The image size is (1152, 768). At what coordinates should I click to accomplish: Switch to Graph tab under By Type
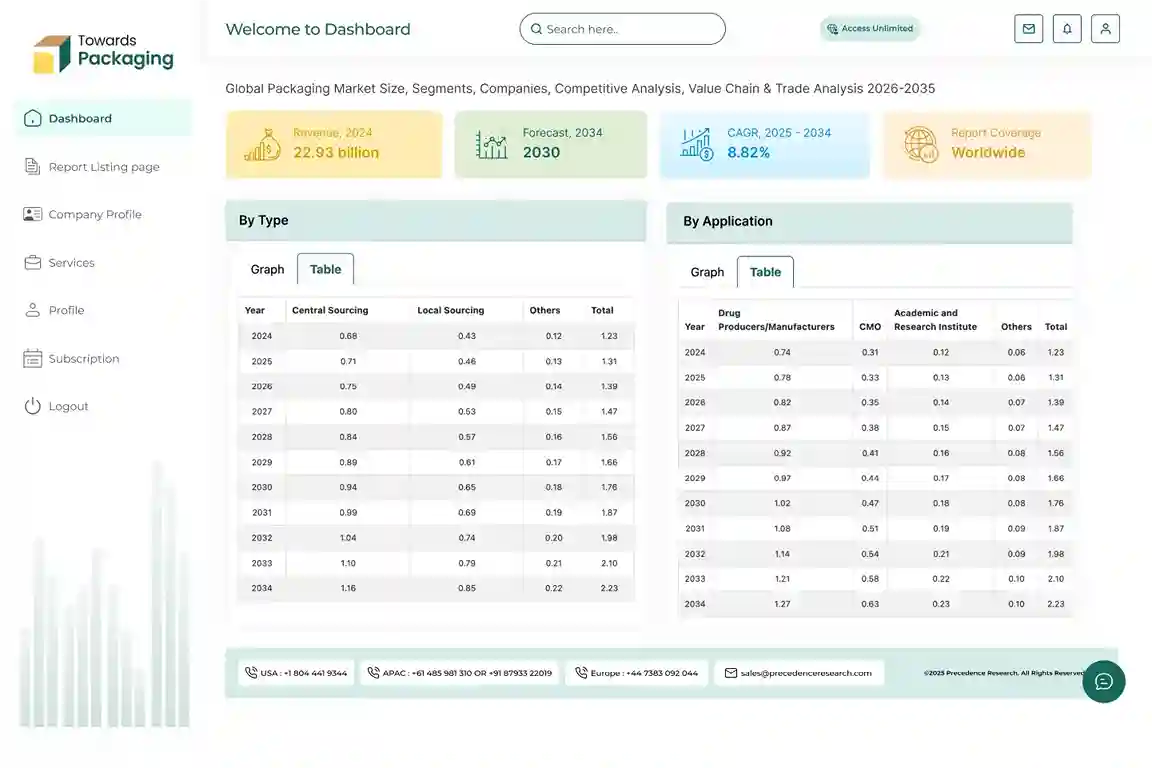point(267,270)
